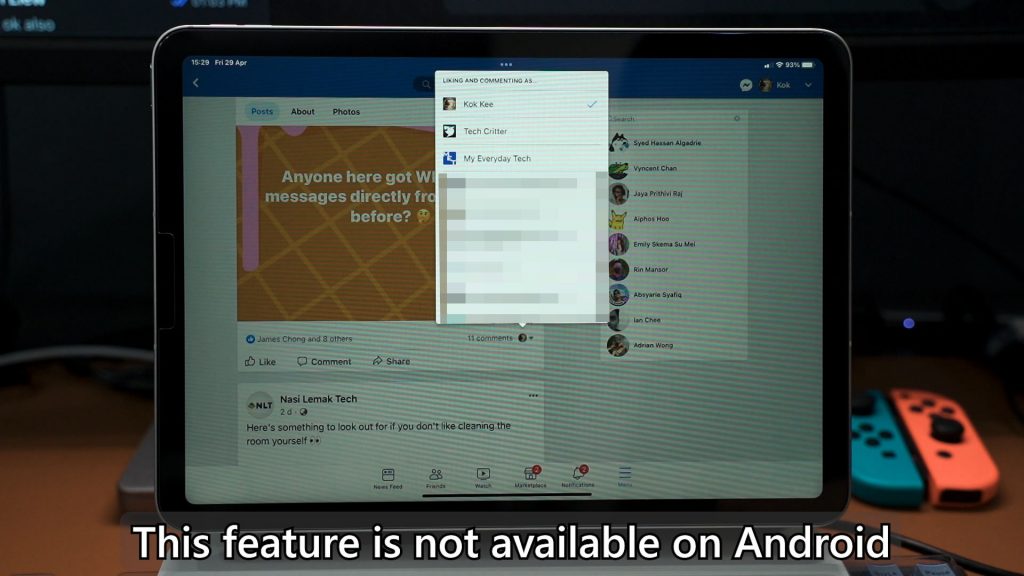Image resolution: width=1024 pixels, height=576 pixels.
Task: Open the Marketplace tab icon
Action: pos(531,473)
